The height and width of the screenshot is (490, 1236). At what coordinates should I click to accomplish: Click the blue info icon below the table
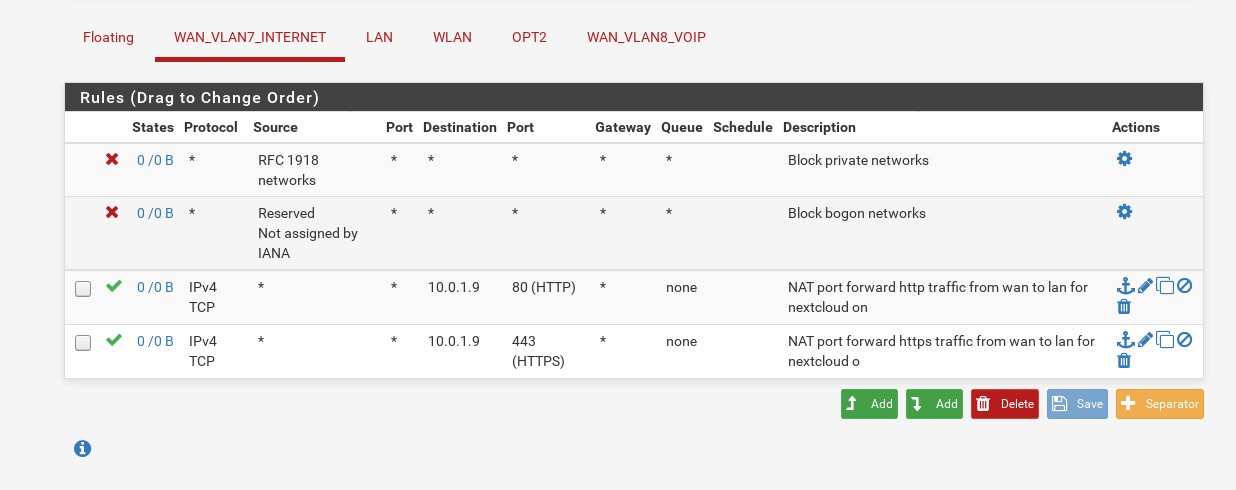click(x=83, y=449)
